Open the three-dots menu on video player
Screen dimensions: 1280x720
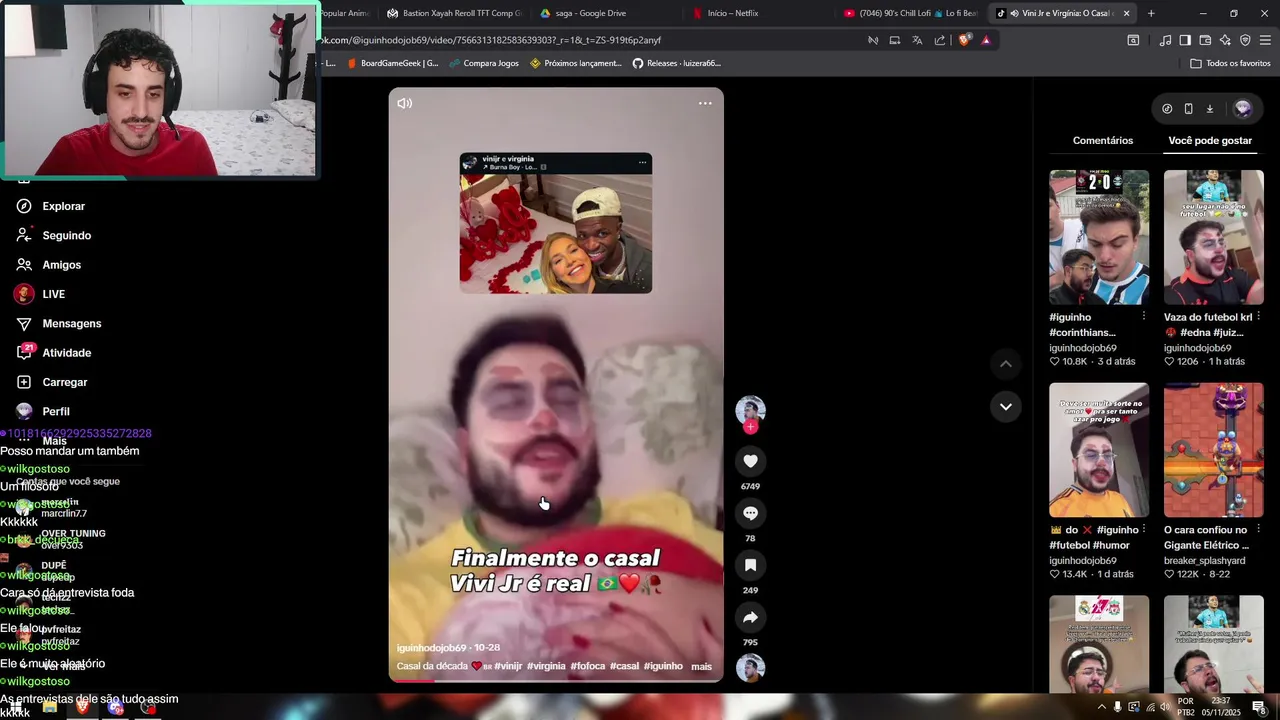[705, 103]
